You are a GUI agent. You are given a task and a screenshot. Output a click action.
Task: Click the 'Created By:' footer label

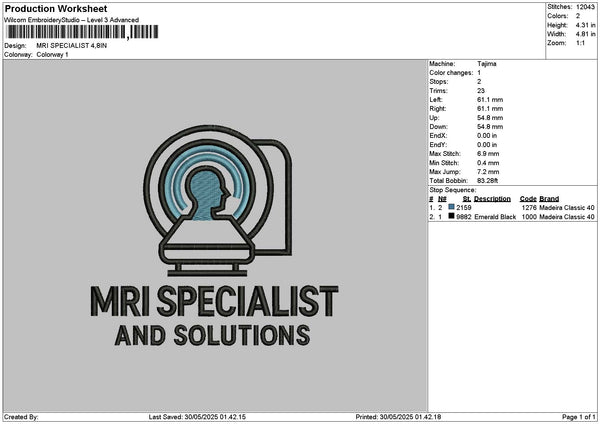click(x=21, y=417)
